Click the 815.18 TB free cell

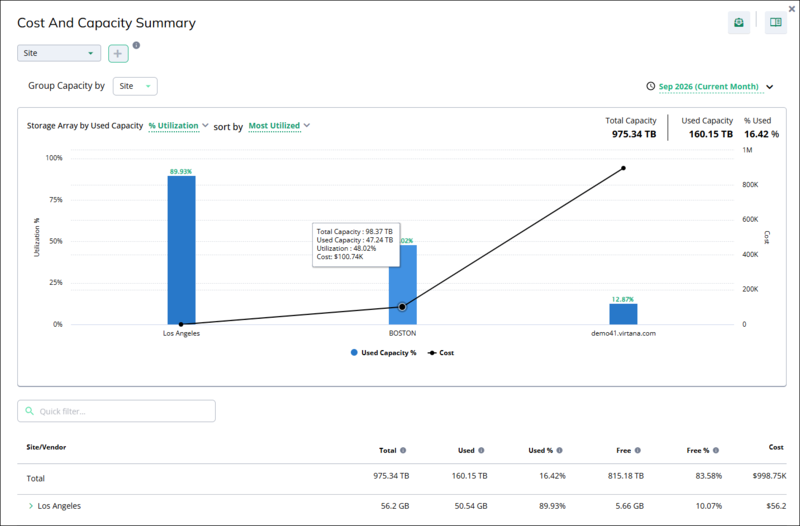tap(626, 475)
